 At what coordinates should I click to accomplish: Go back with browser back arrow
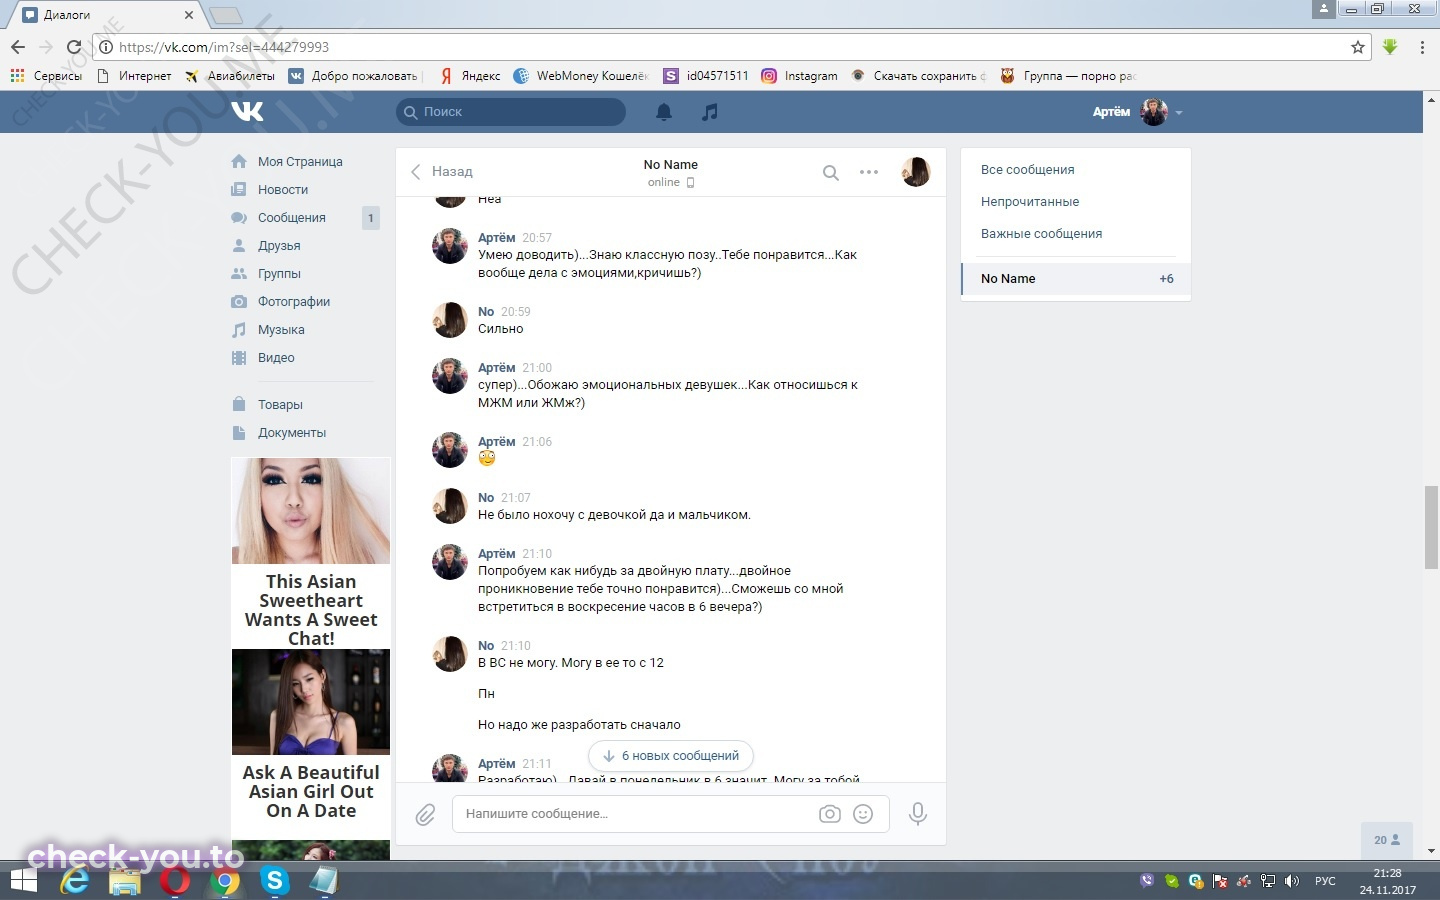coord(18,47)
